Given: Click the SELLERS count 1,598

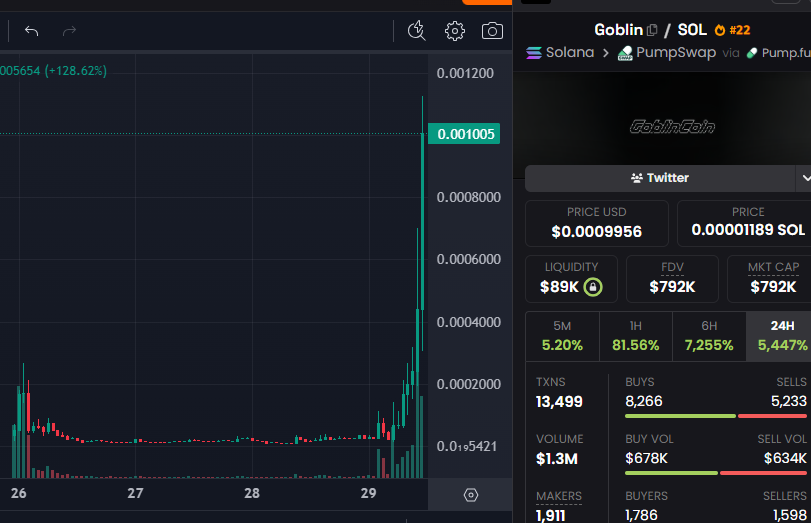Looking at the screenshot, I should click(x=790, y=515).
